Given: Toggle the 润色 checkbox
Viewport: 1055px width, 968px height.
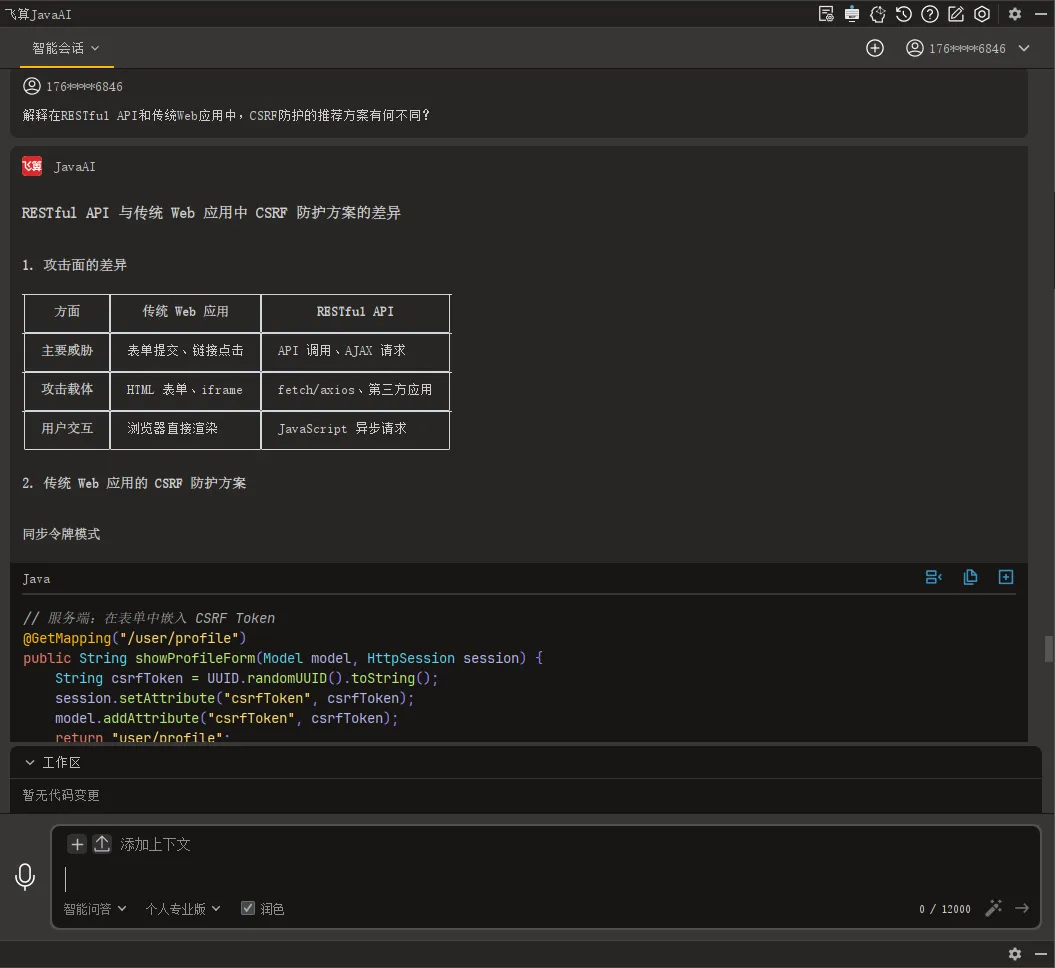Looking at the screenshot, I should point(248,908).
